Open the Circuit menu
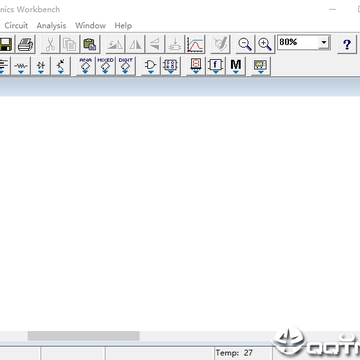 (16, 26)
